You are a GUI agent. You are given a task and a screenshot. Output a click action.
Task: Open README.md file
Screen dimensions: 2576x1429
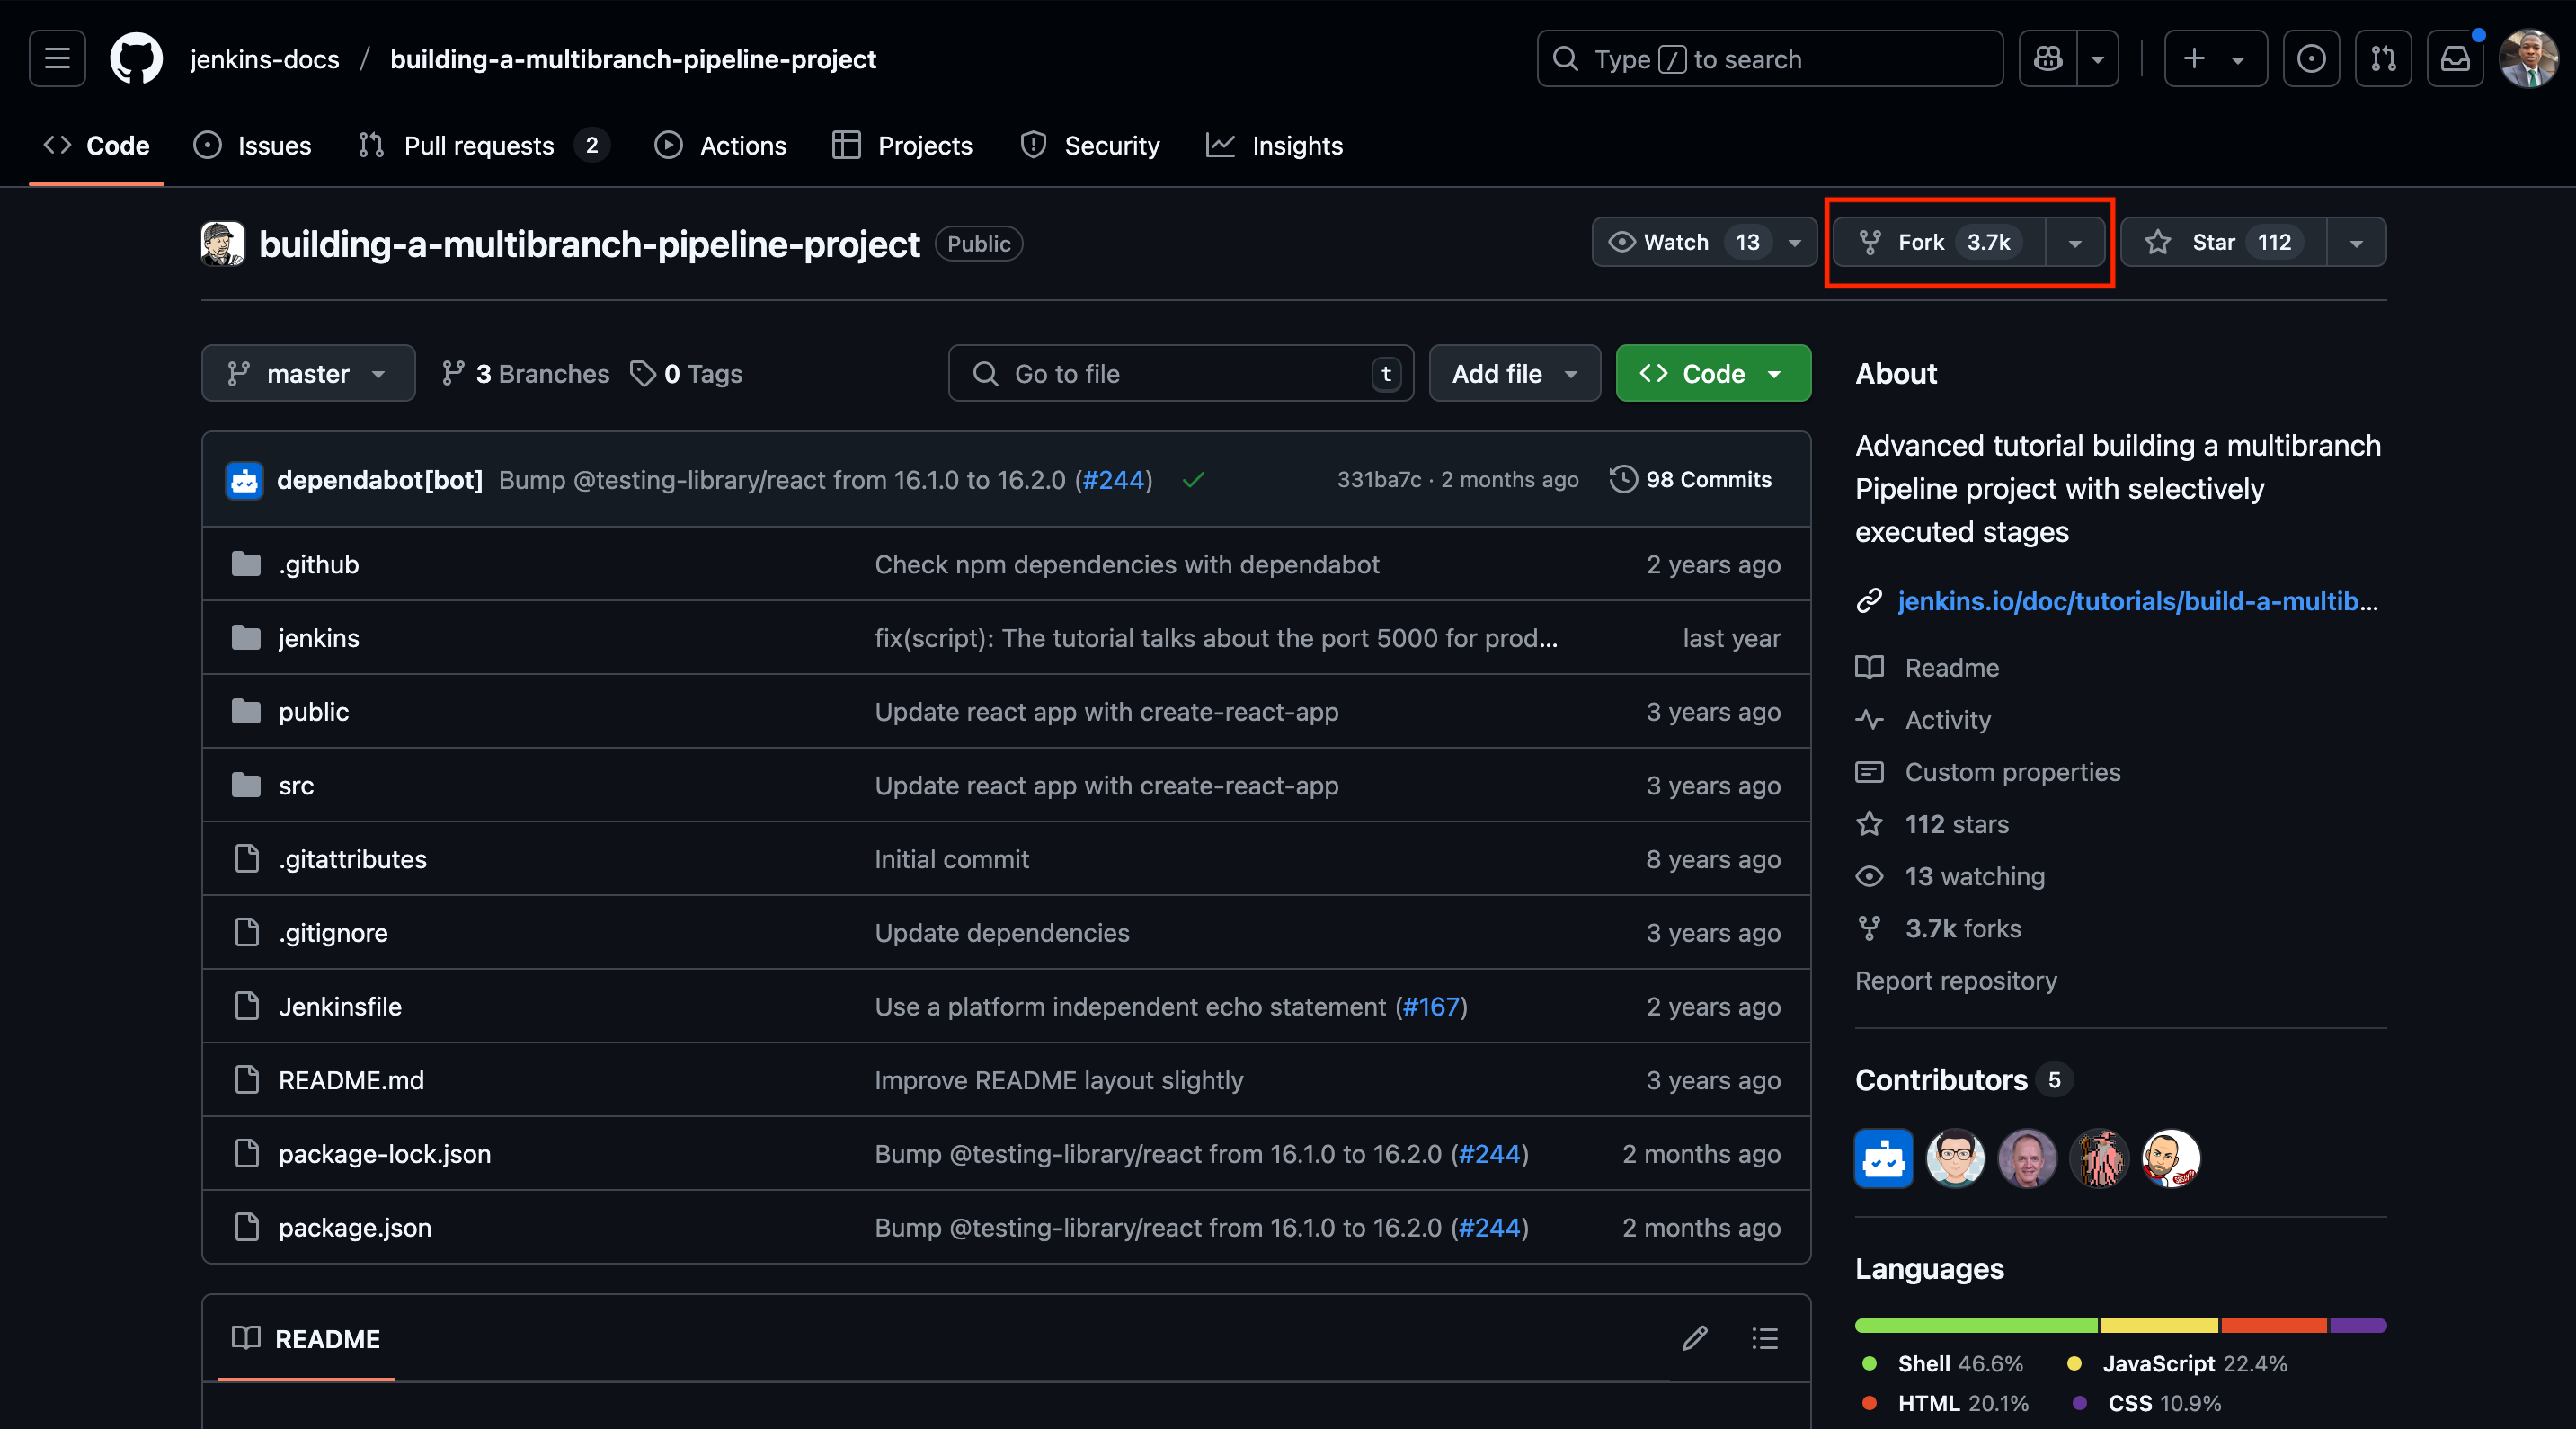click(x=351, y=1080)
